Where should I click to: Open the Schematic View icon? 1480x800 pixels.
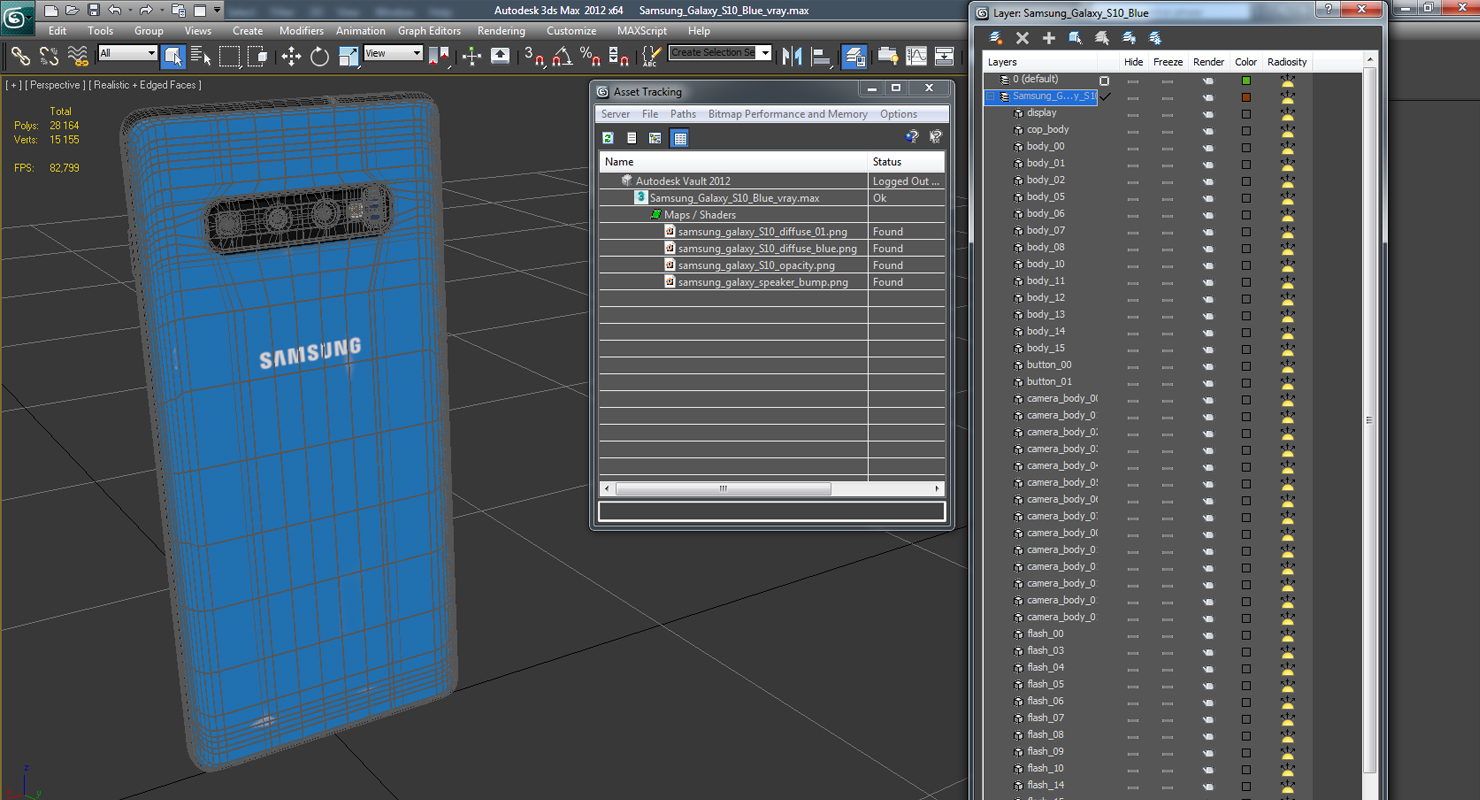pyautogui.click(x=944, y=56)
